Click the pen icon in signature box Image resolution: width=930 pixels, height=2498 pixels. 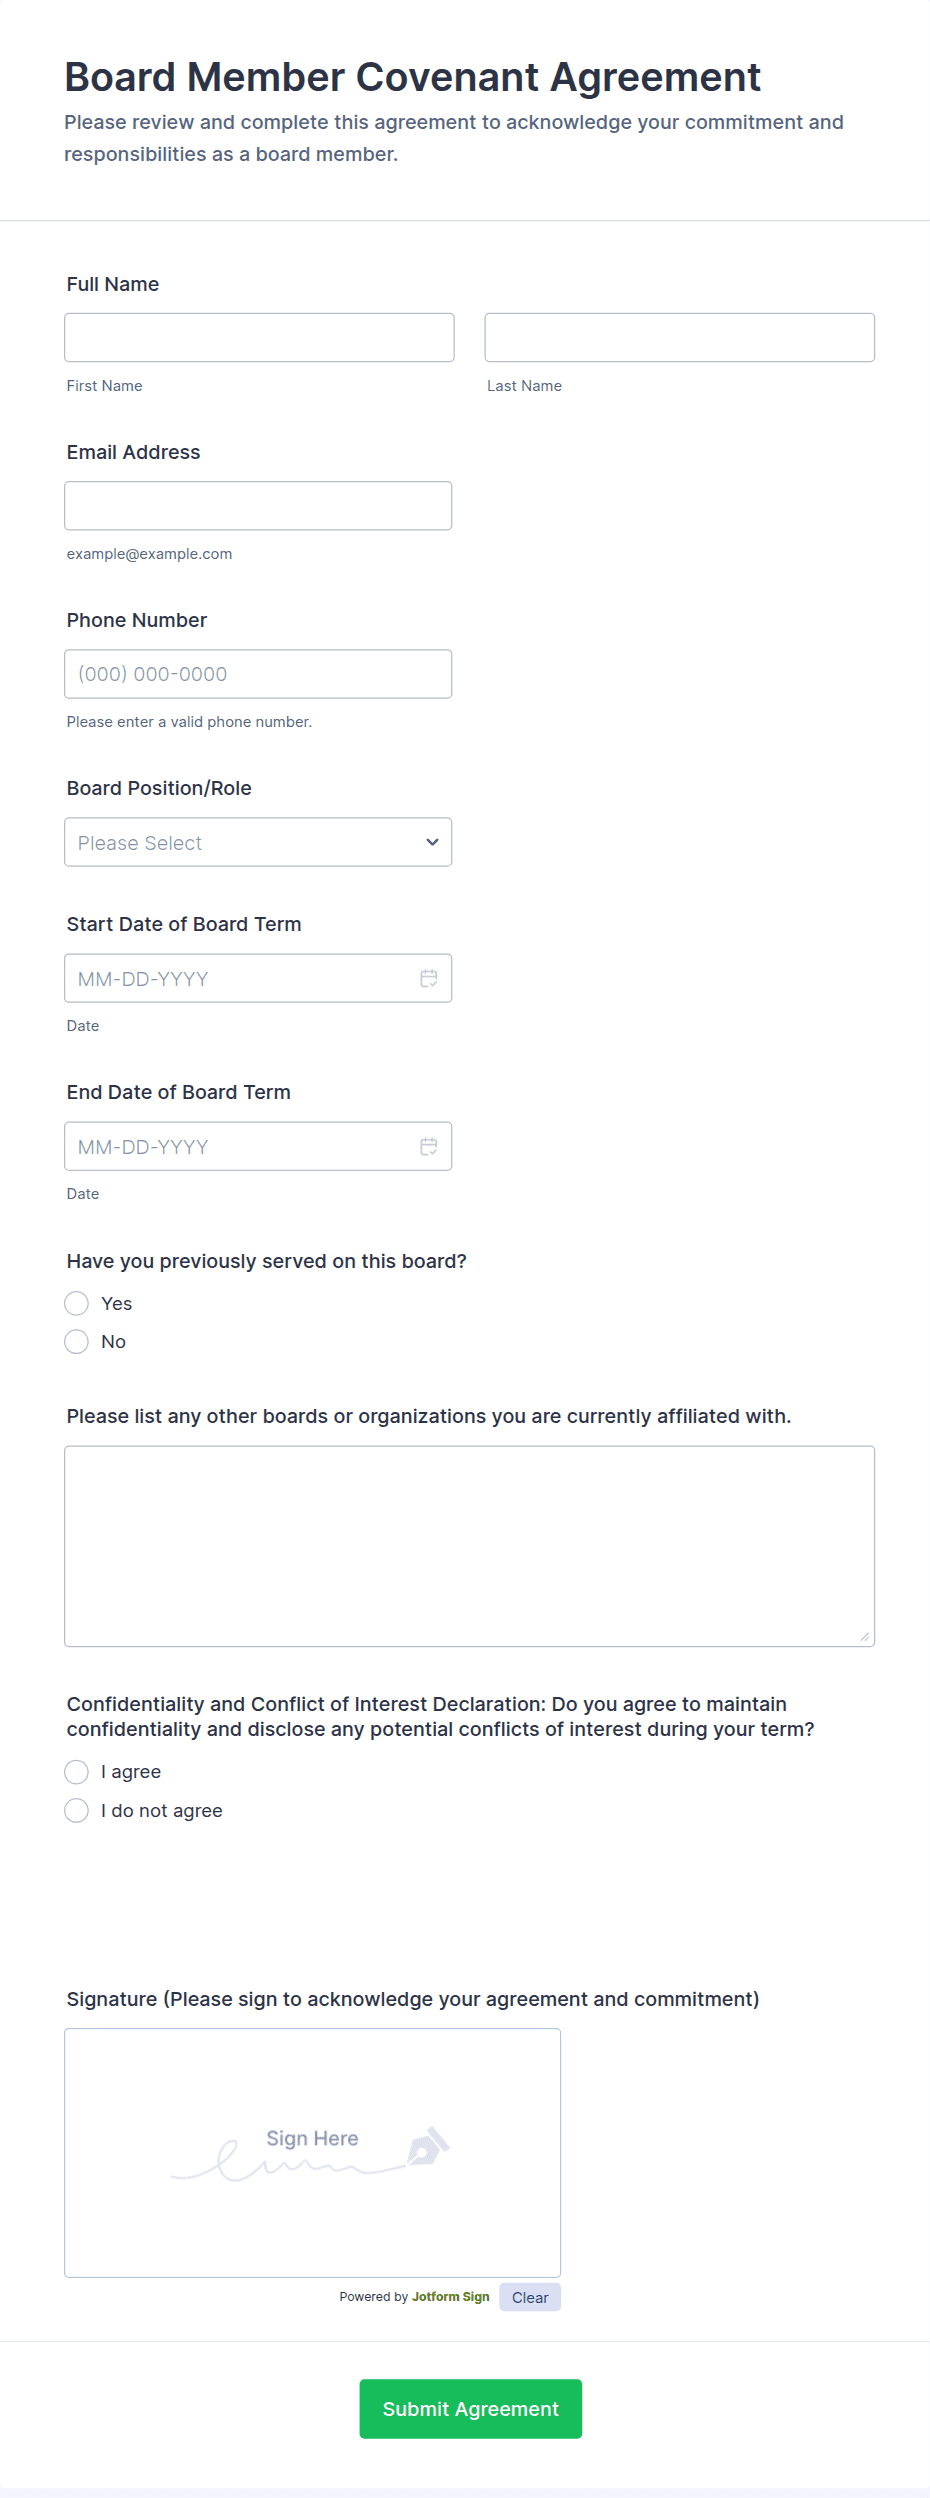(428, 2146)
